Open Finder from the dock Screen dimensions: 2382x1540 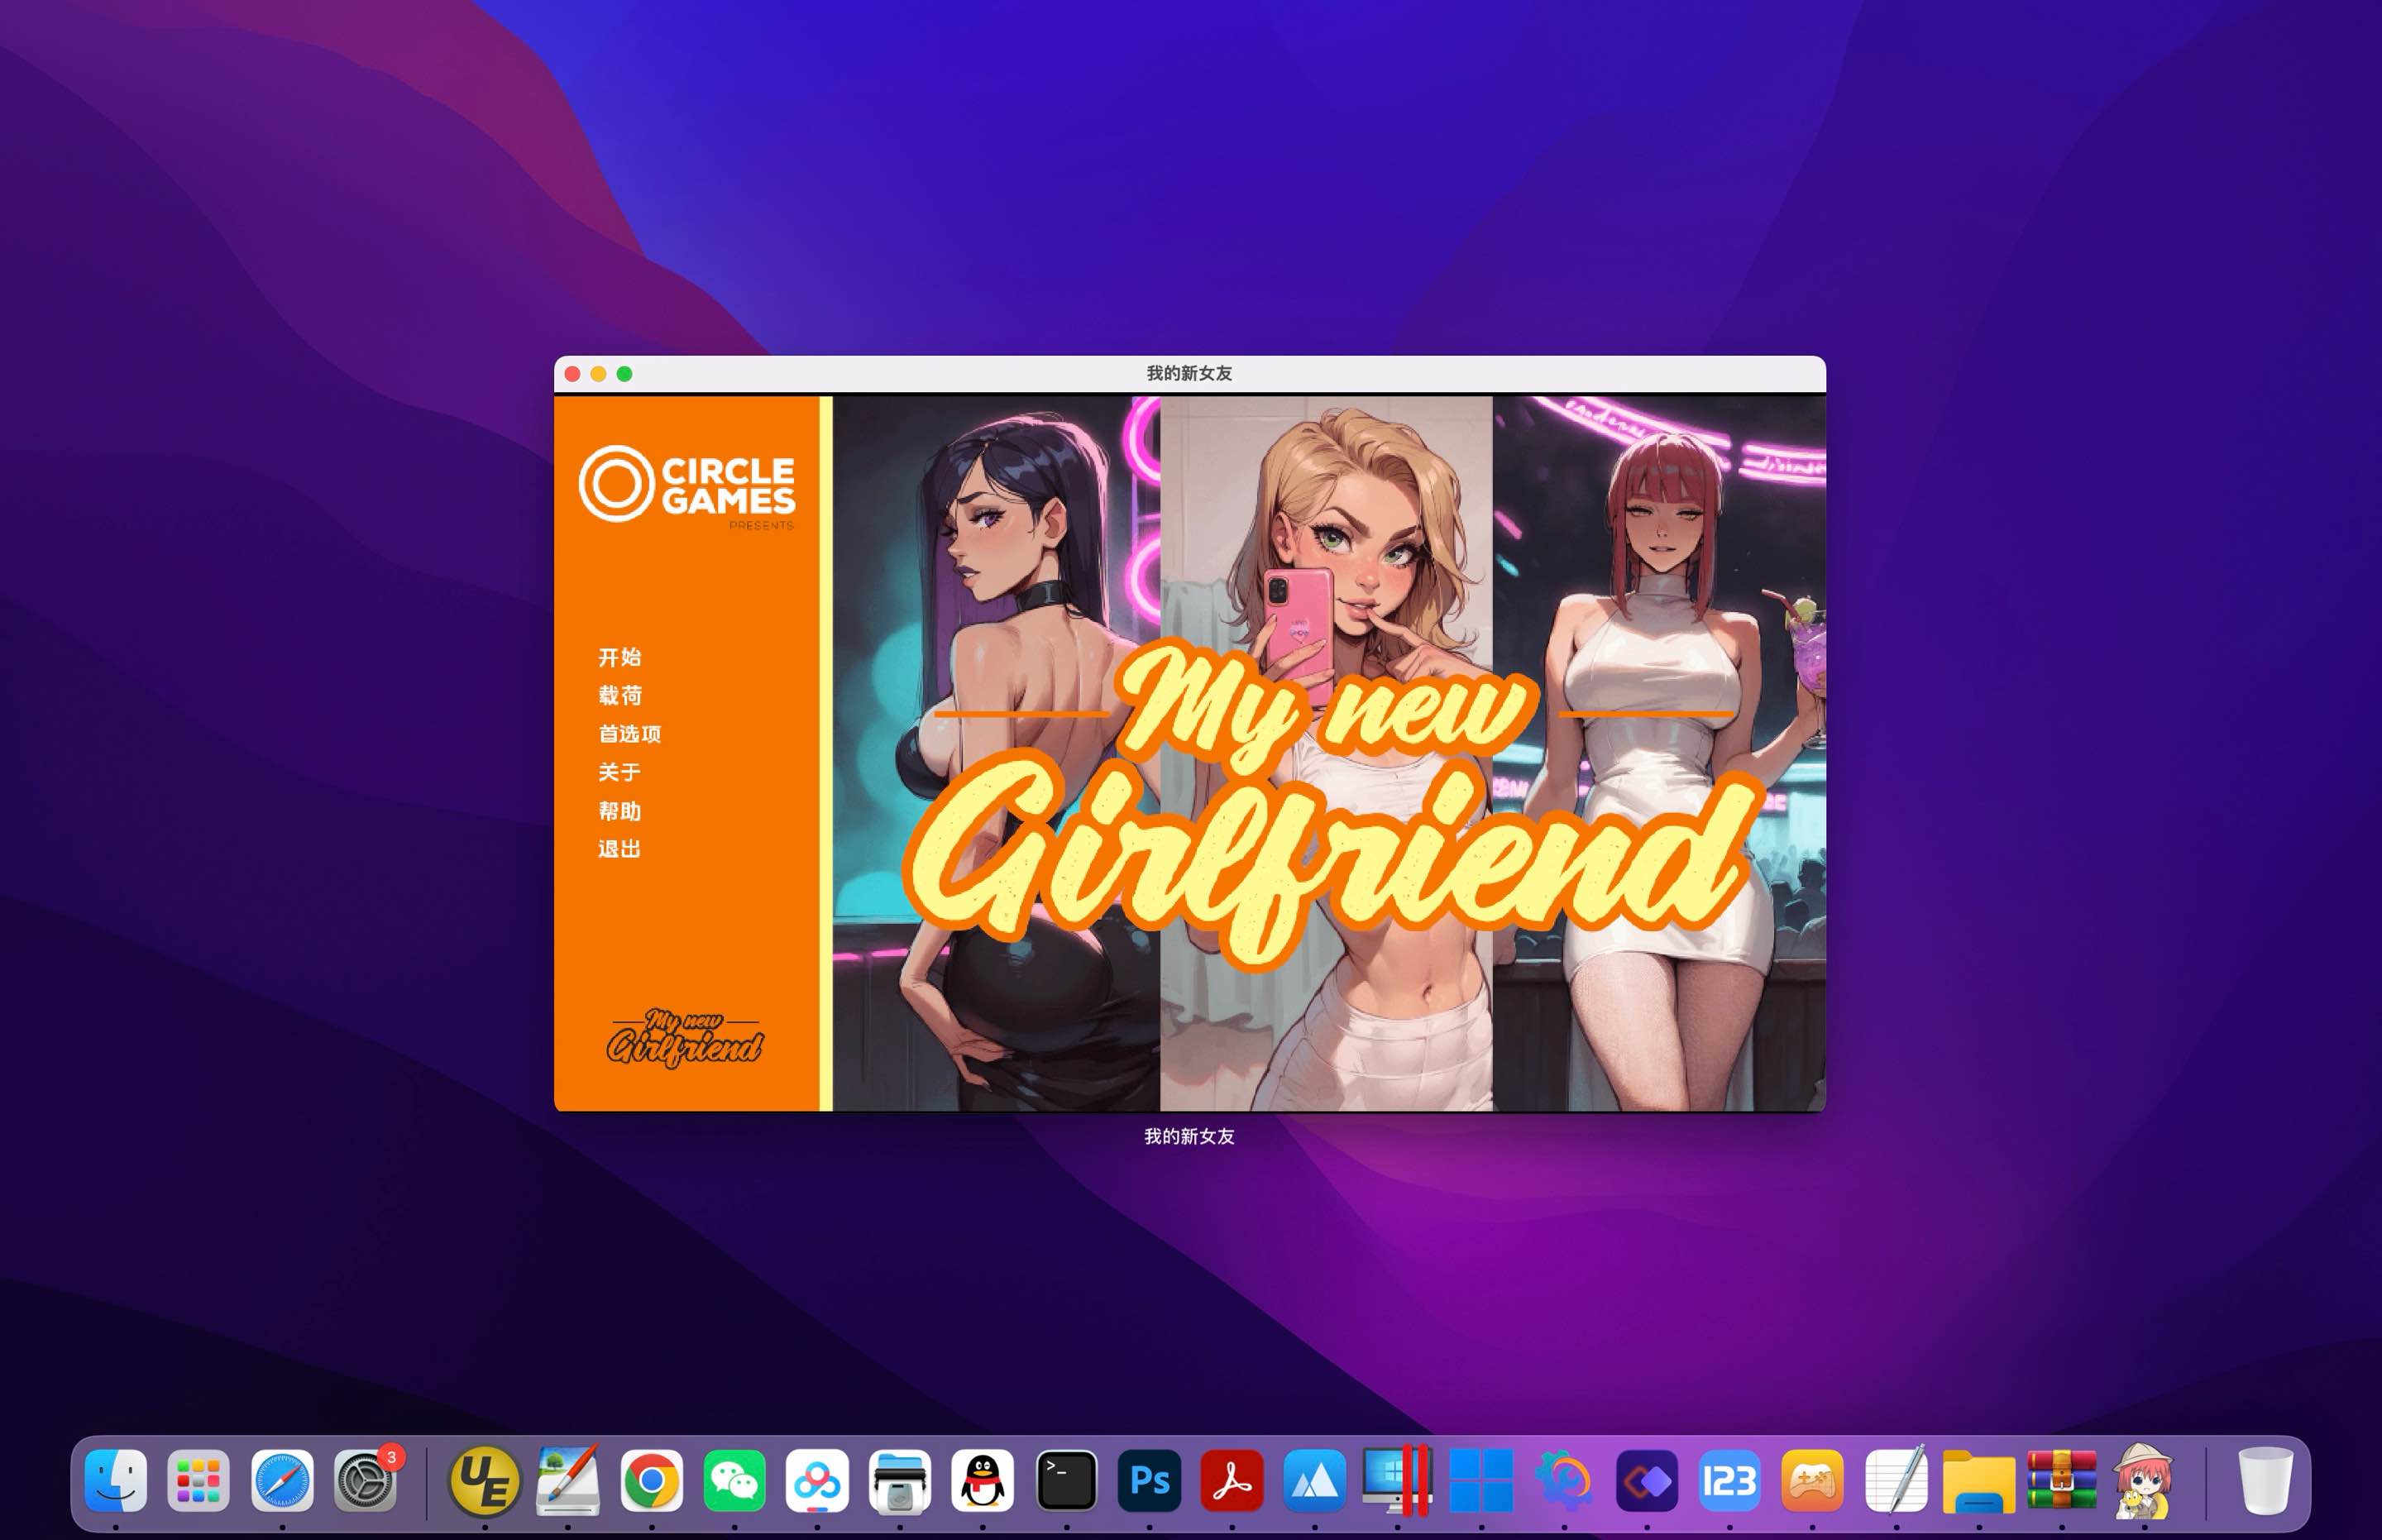[116, 1480]
